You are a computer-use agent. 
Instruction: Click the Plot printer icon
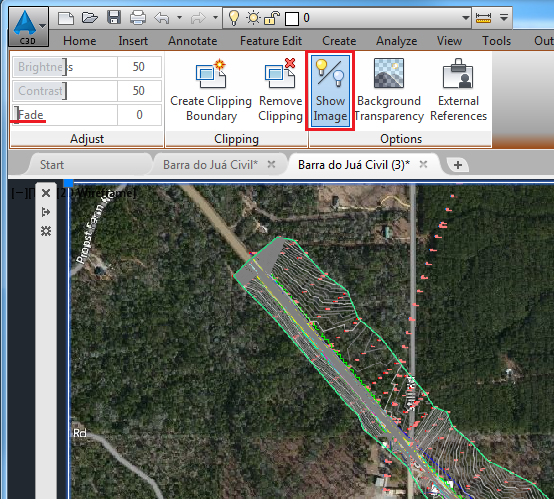138,17
